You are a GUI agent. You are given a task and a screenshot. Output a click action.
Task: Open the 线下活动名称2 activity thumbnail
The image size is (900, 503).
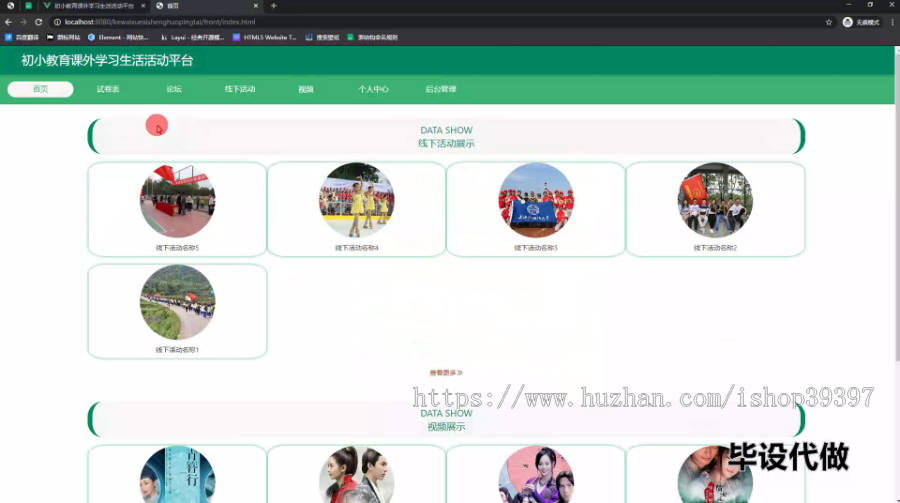[x=715, y=200]
